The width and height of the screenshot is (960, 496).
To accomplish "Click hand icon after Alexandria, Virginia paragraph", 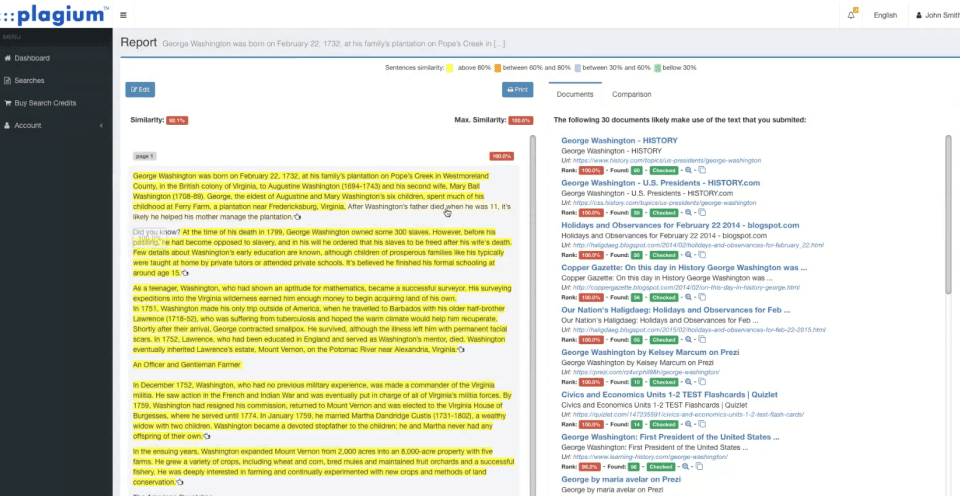I will (461, 350).
